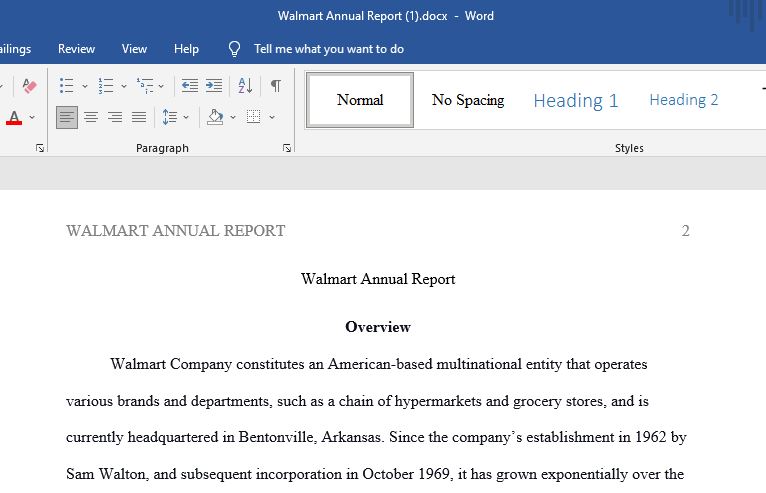The height and width of the screenshot is (493, 766).
Task: Decrease the paragraph indent
Action: tap(190, 86)
